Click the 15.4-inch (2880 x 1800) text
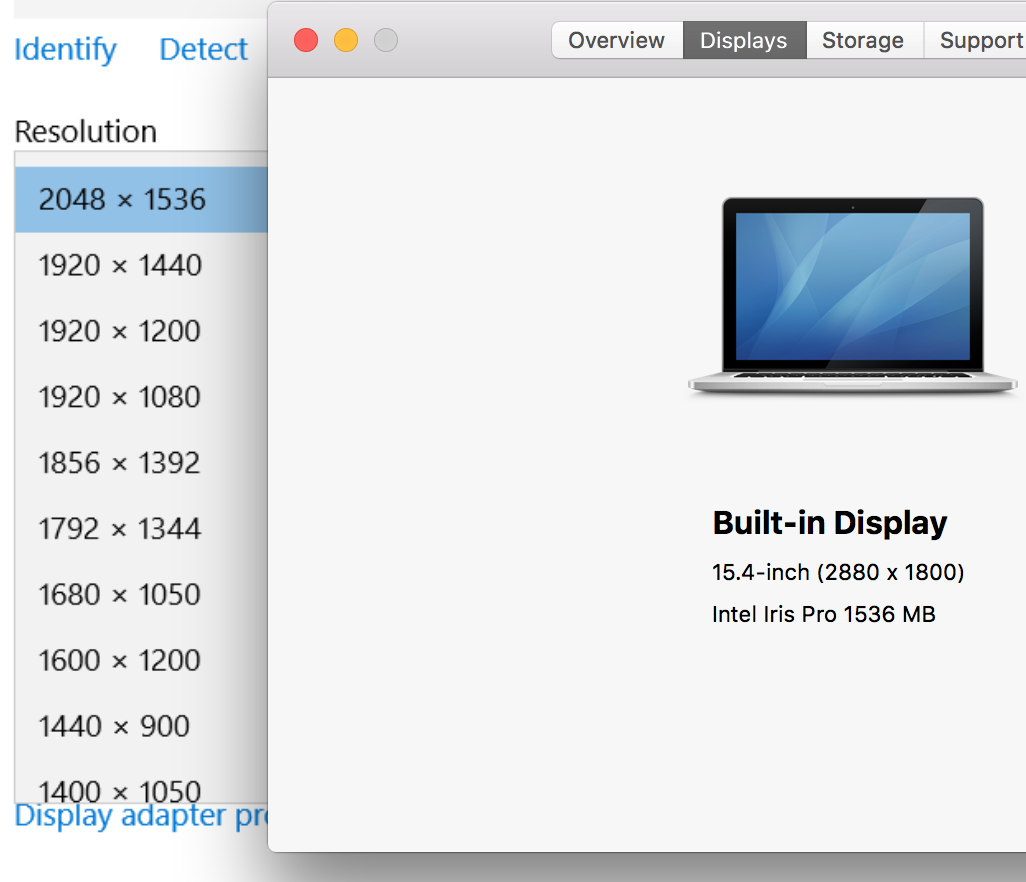This screenshot has width=1026, height=882. [x=838, y=573]
